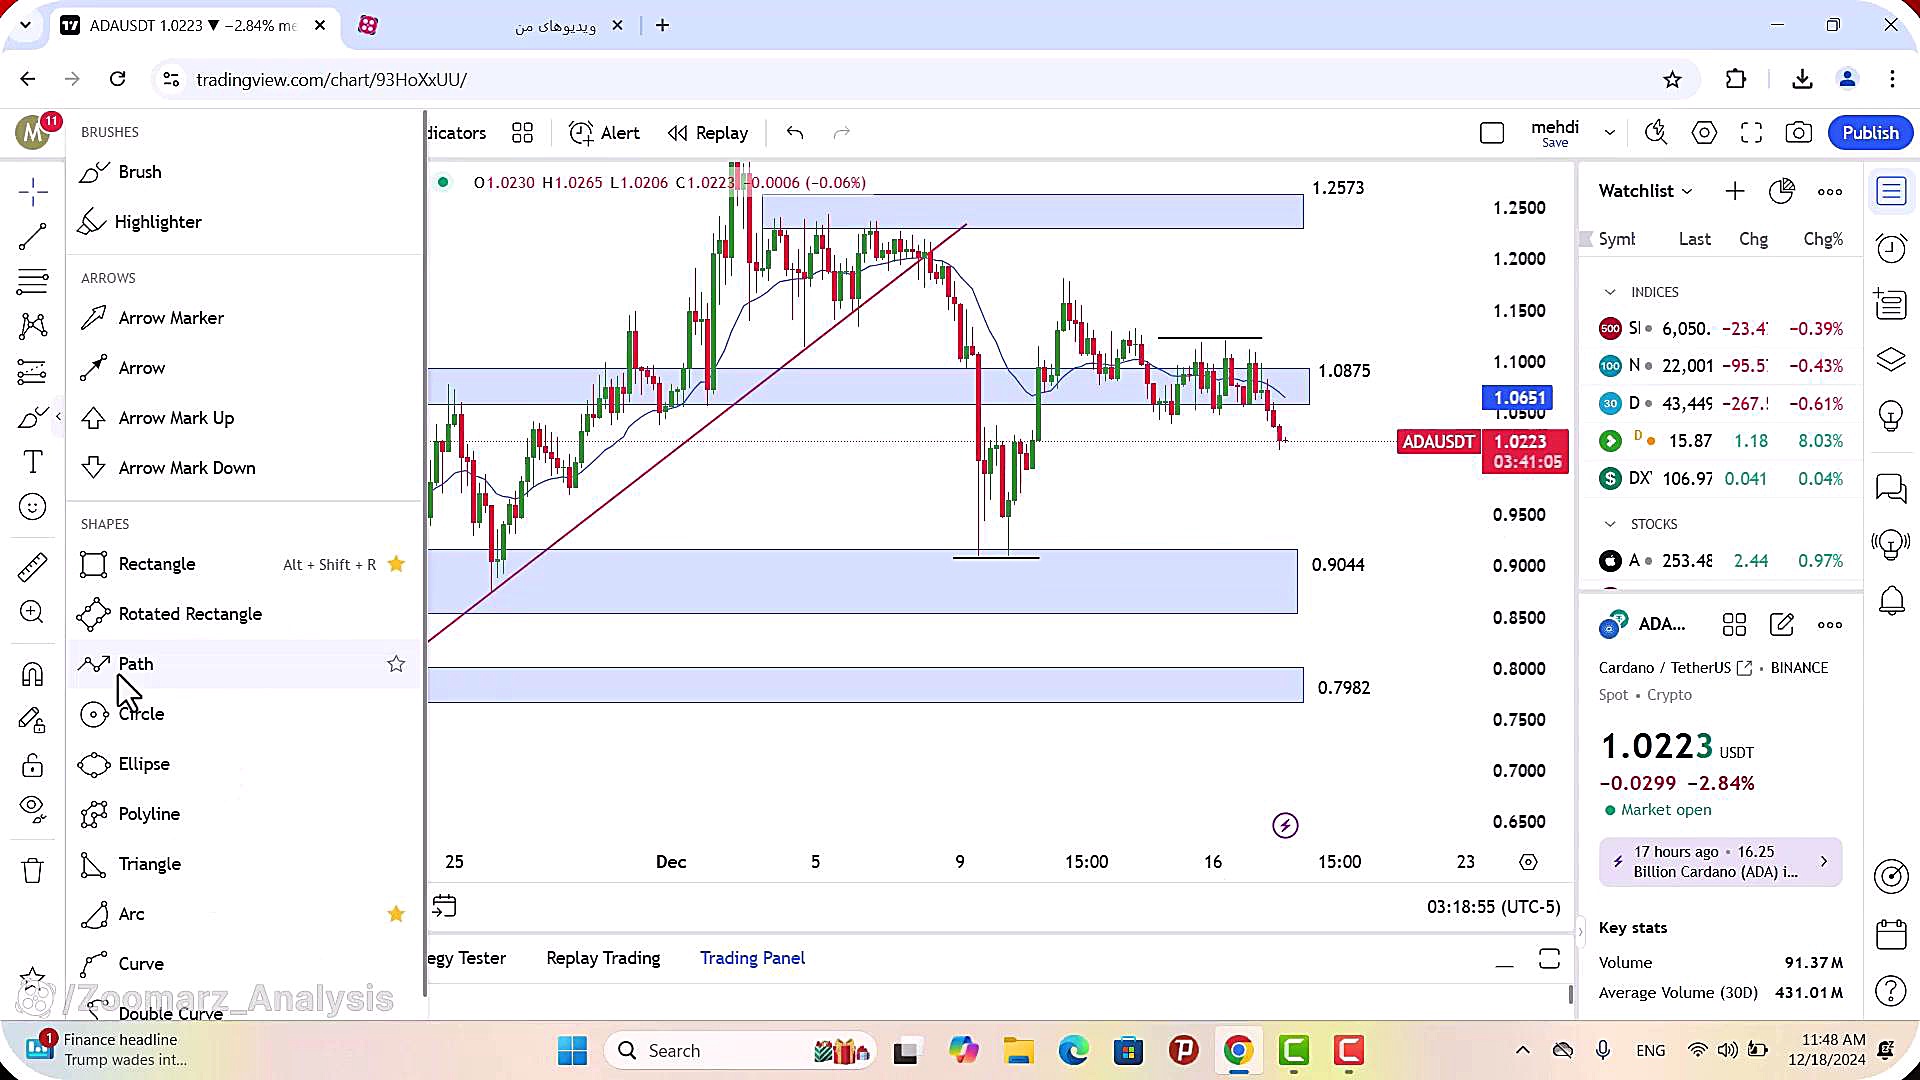The width and height of the screenshot is (1920, 1080).
Task: Open forecasting and measurement tools
Action: [x=33, y=372]
